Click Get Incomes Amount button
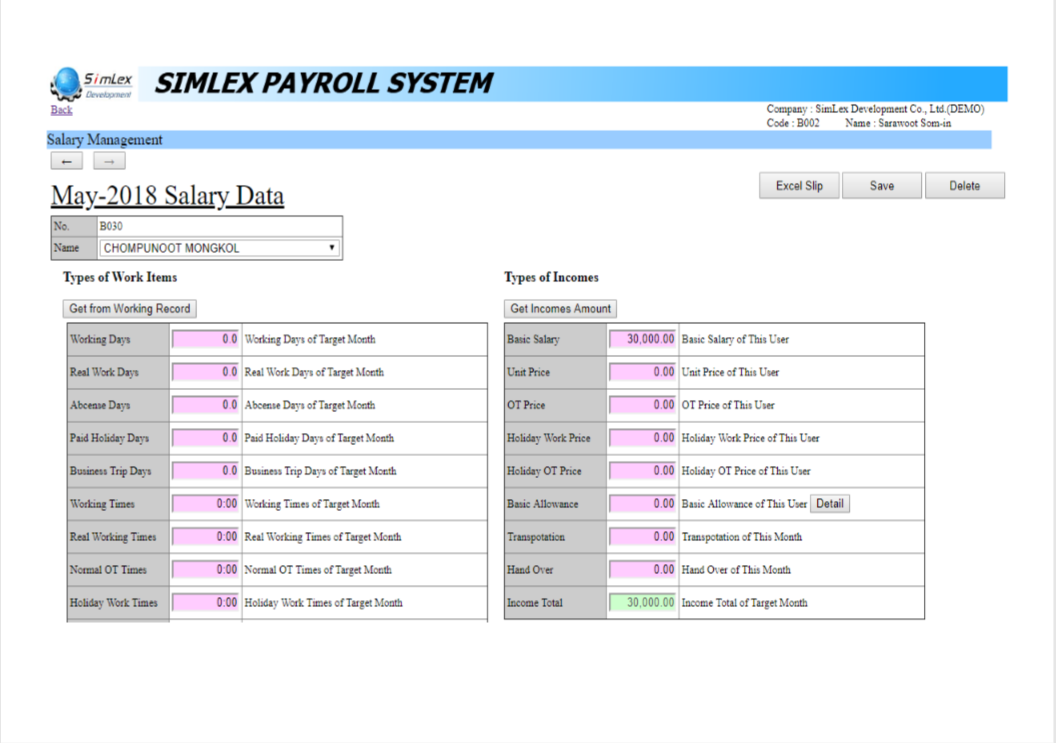The image size is (1056, 743). [560, 309]
